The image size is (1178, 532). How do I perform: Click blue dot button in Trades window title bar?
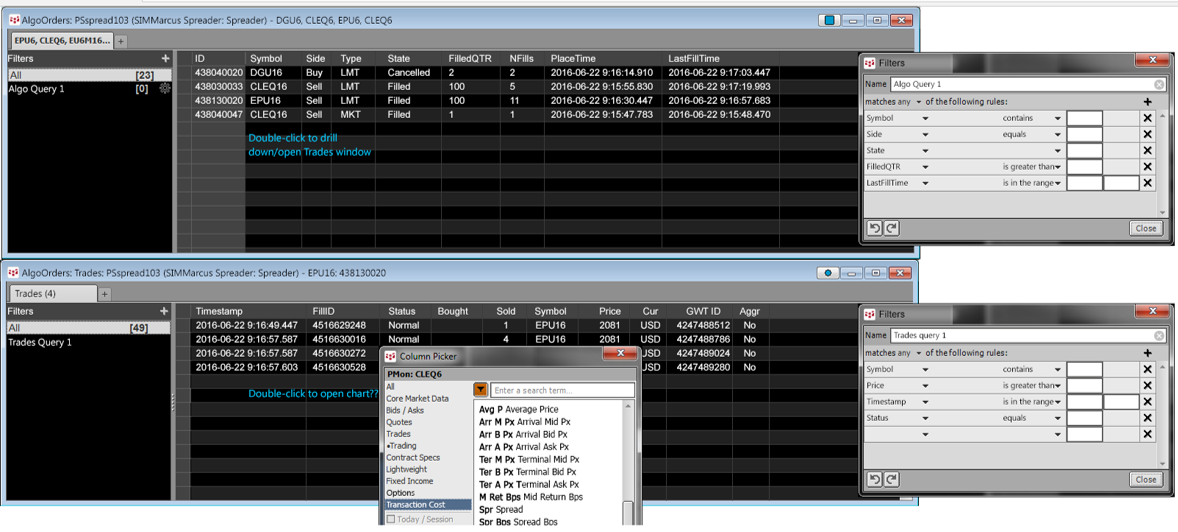[x=828, y=273]
